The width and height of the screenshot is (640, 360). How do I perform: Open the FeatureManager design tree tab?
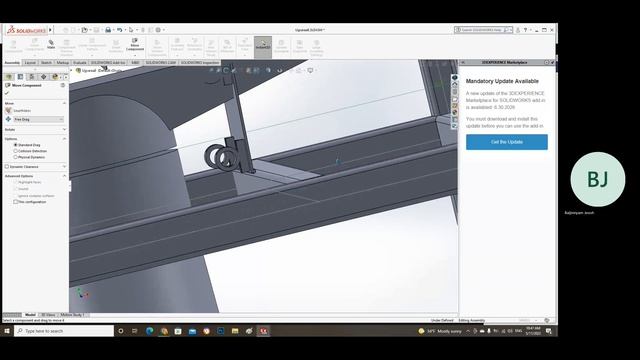(x=9, y=77)
